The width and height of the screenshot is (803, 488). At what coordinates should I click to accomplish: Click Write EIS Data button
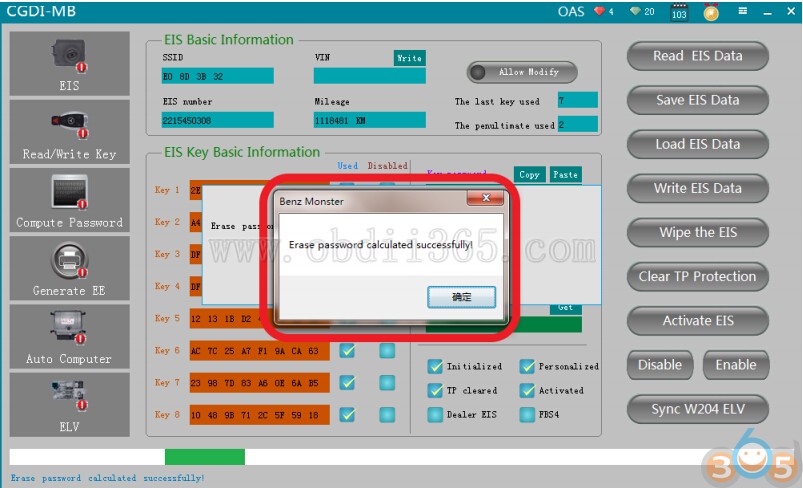(698, 188)
